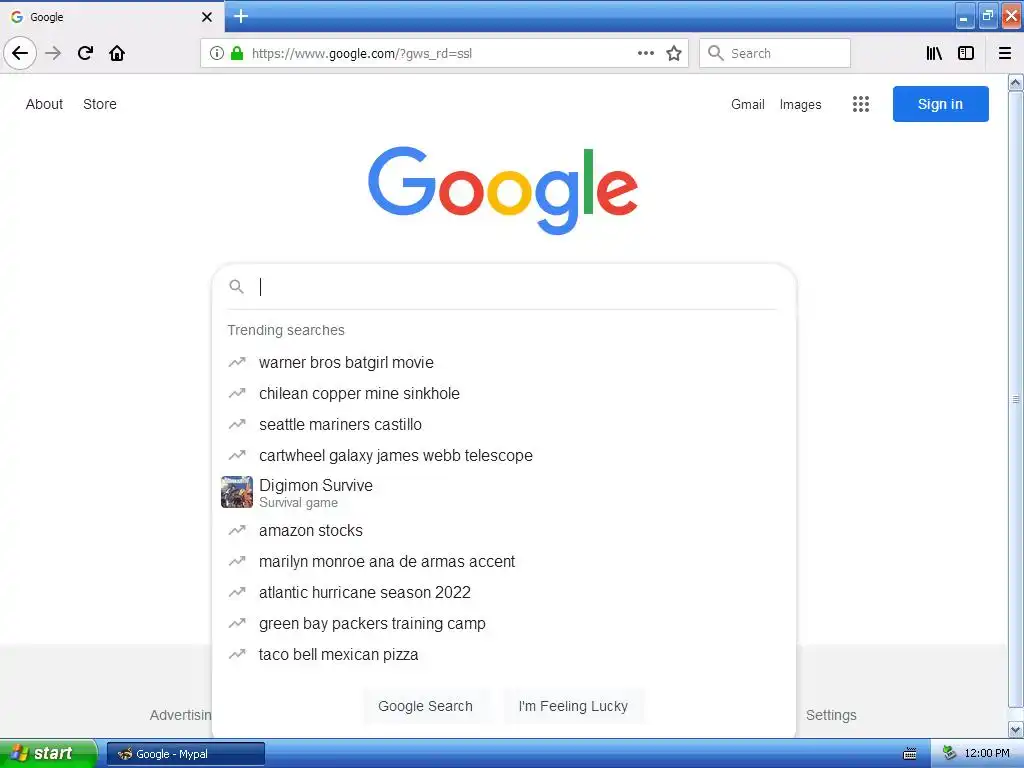Image resolution: width=1024 pixels, height=768 pixels.
Task: Show site information icon in address bar
Action: [x=217, y=53]
